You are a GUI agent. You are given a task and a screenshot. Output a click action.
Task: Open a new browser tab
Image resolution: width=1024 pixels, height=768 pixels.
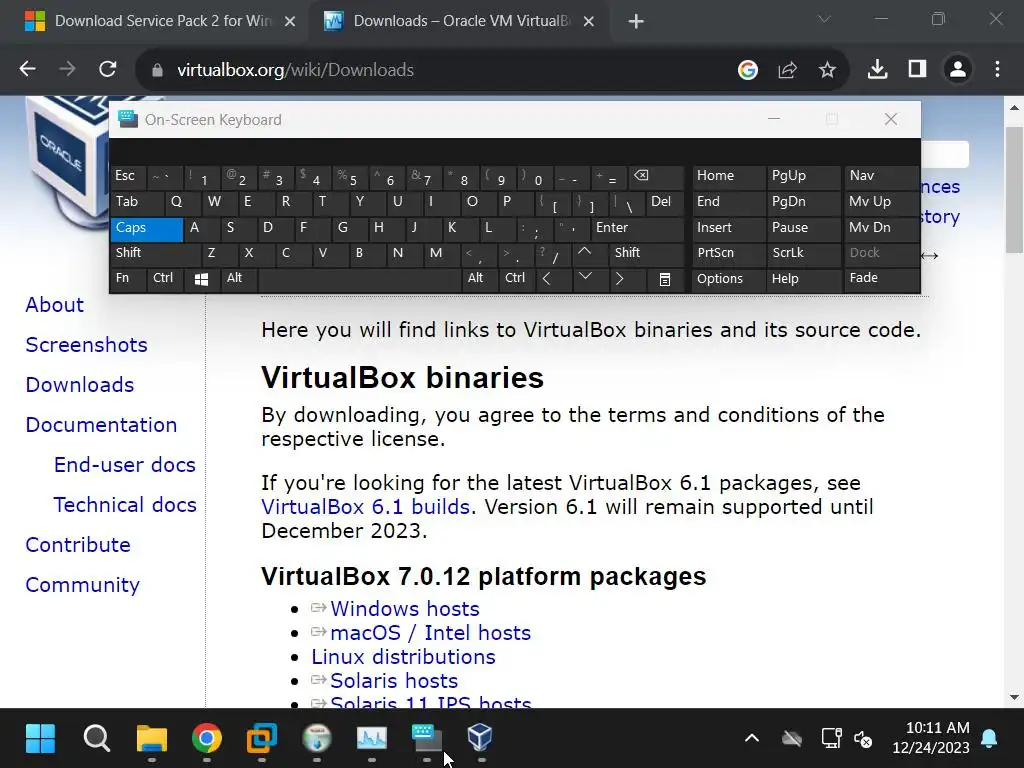pos(635,22)
